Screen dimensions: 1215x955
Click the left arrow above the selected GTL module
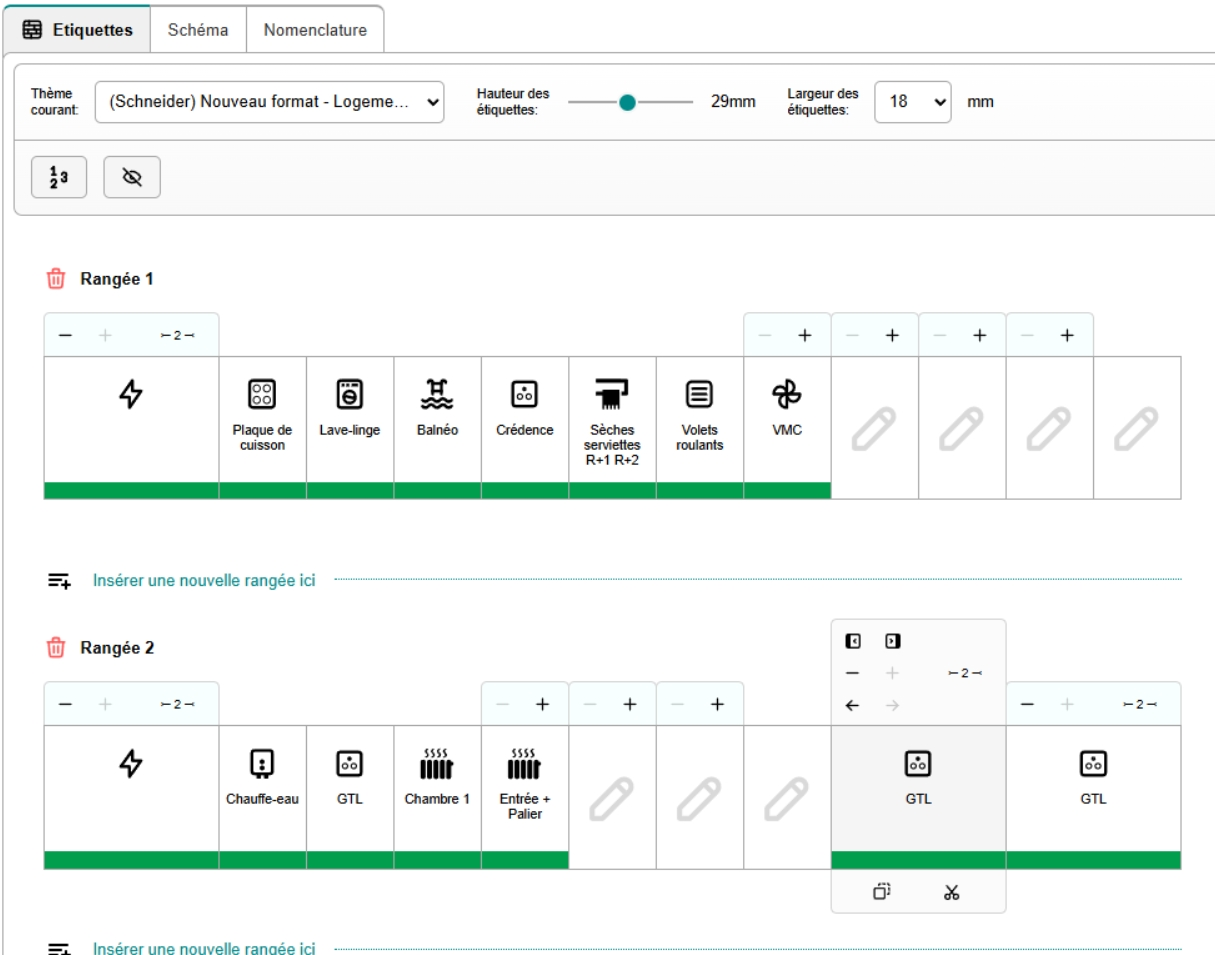coord(852,705)
